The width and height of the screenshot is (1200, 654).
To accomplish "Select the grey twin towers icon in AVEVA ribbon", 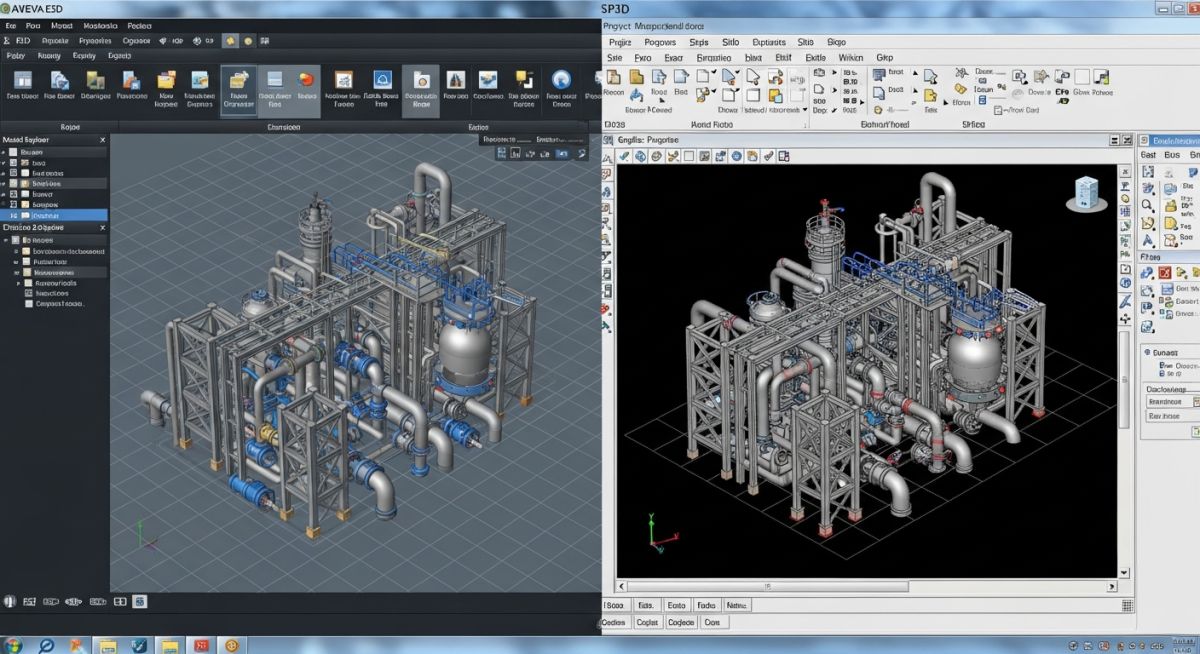I will (455, 79).
